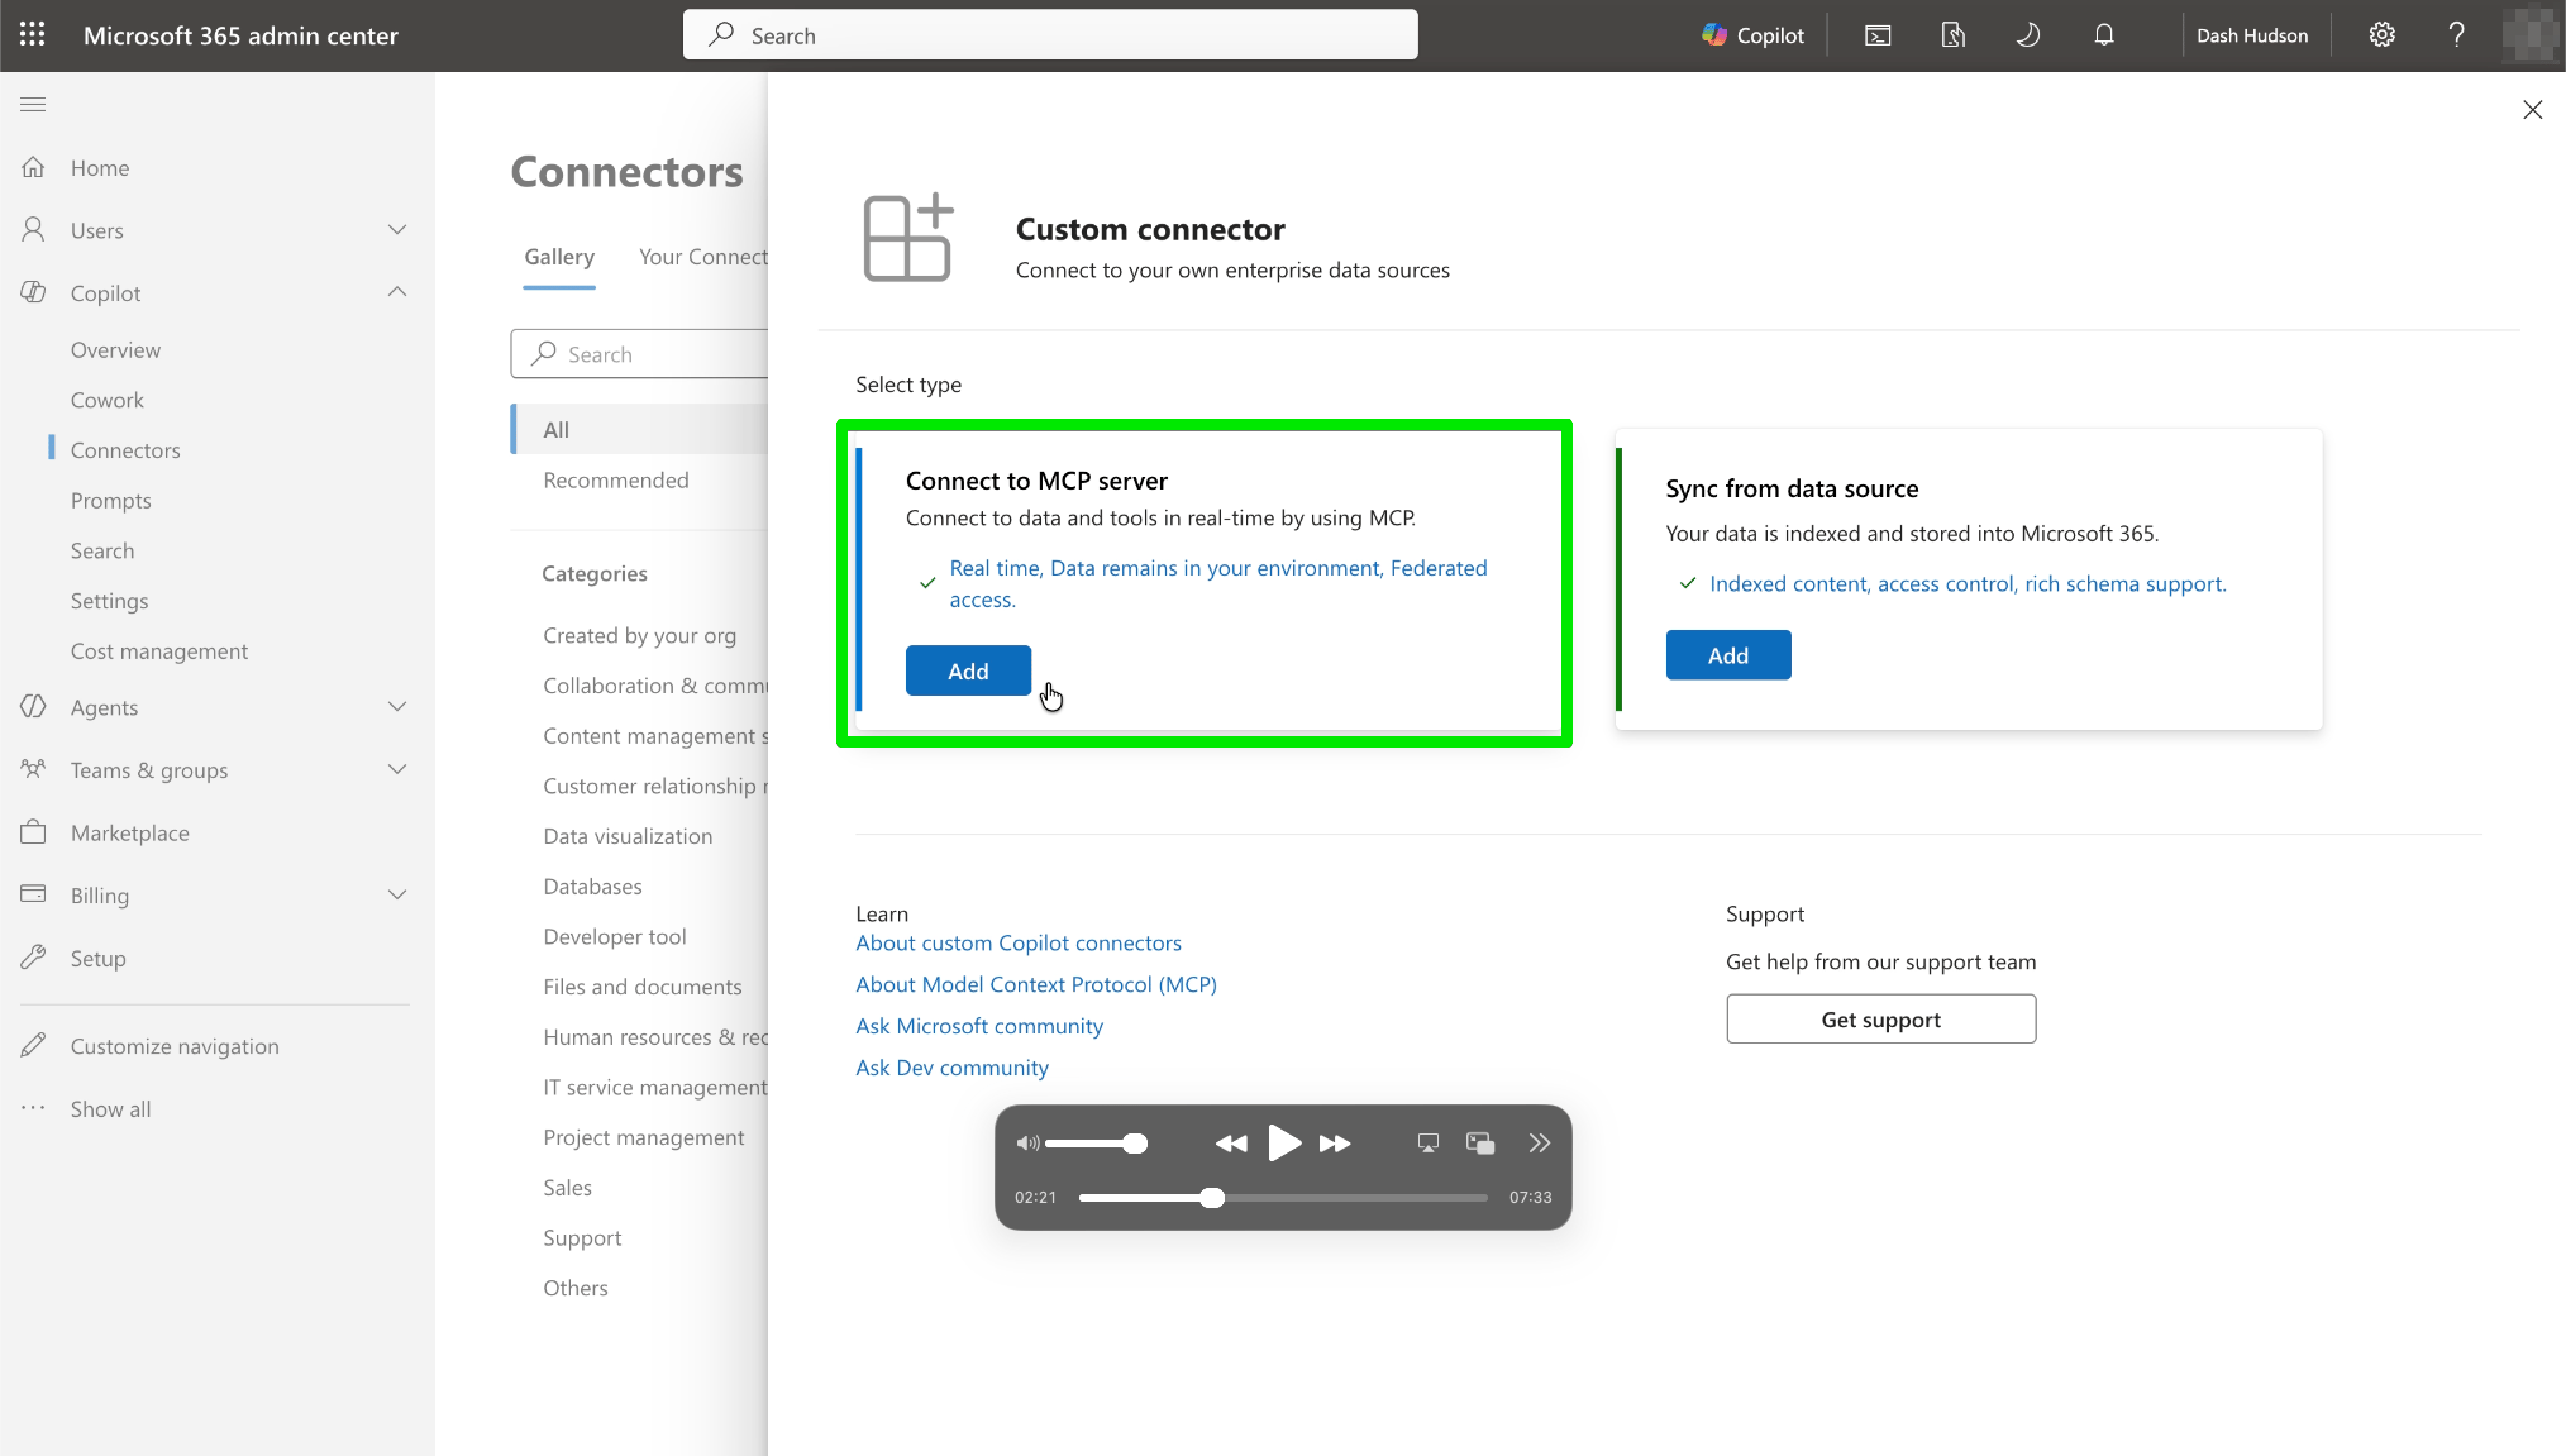2566x1456 pixels.
Task: Click the custom connector tile icon
Action: pyautogui.click(x=908, y=237)
